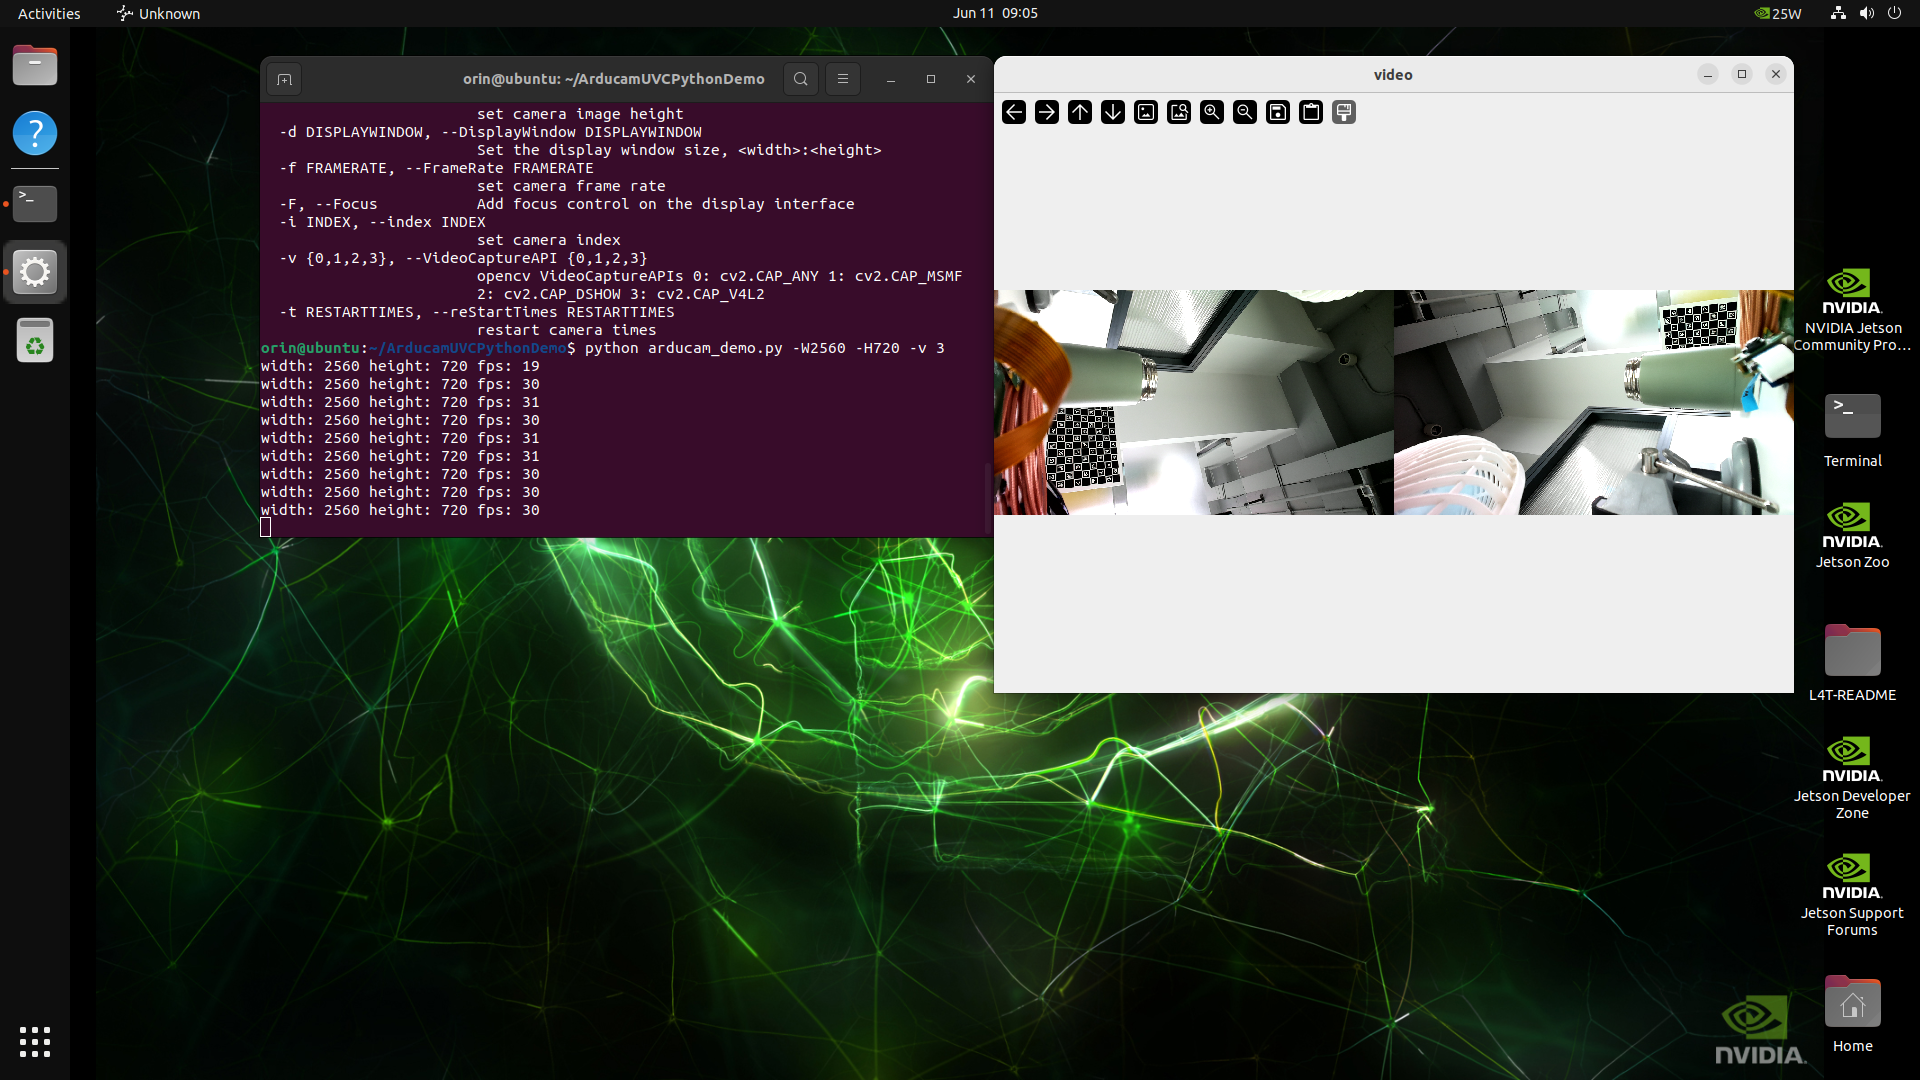
Task: Open the Help icon in the dock
Action: (x=35, y=133)
